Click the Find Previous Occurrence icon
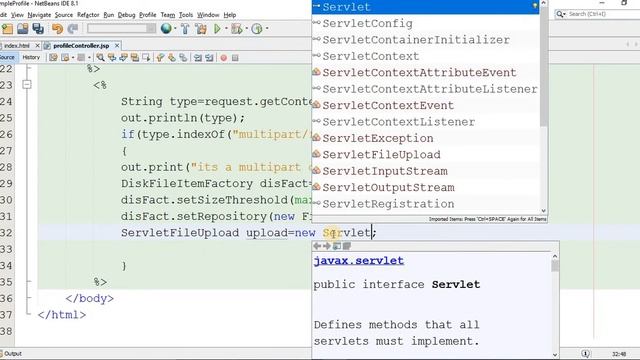The image size is (640, 360). tap(111, 58)
